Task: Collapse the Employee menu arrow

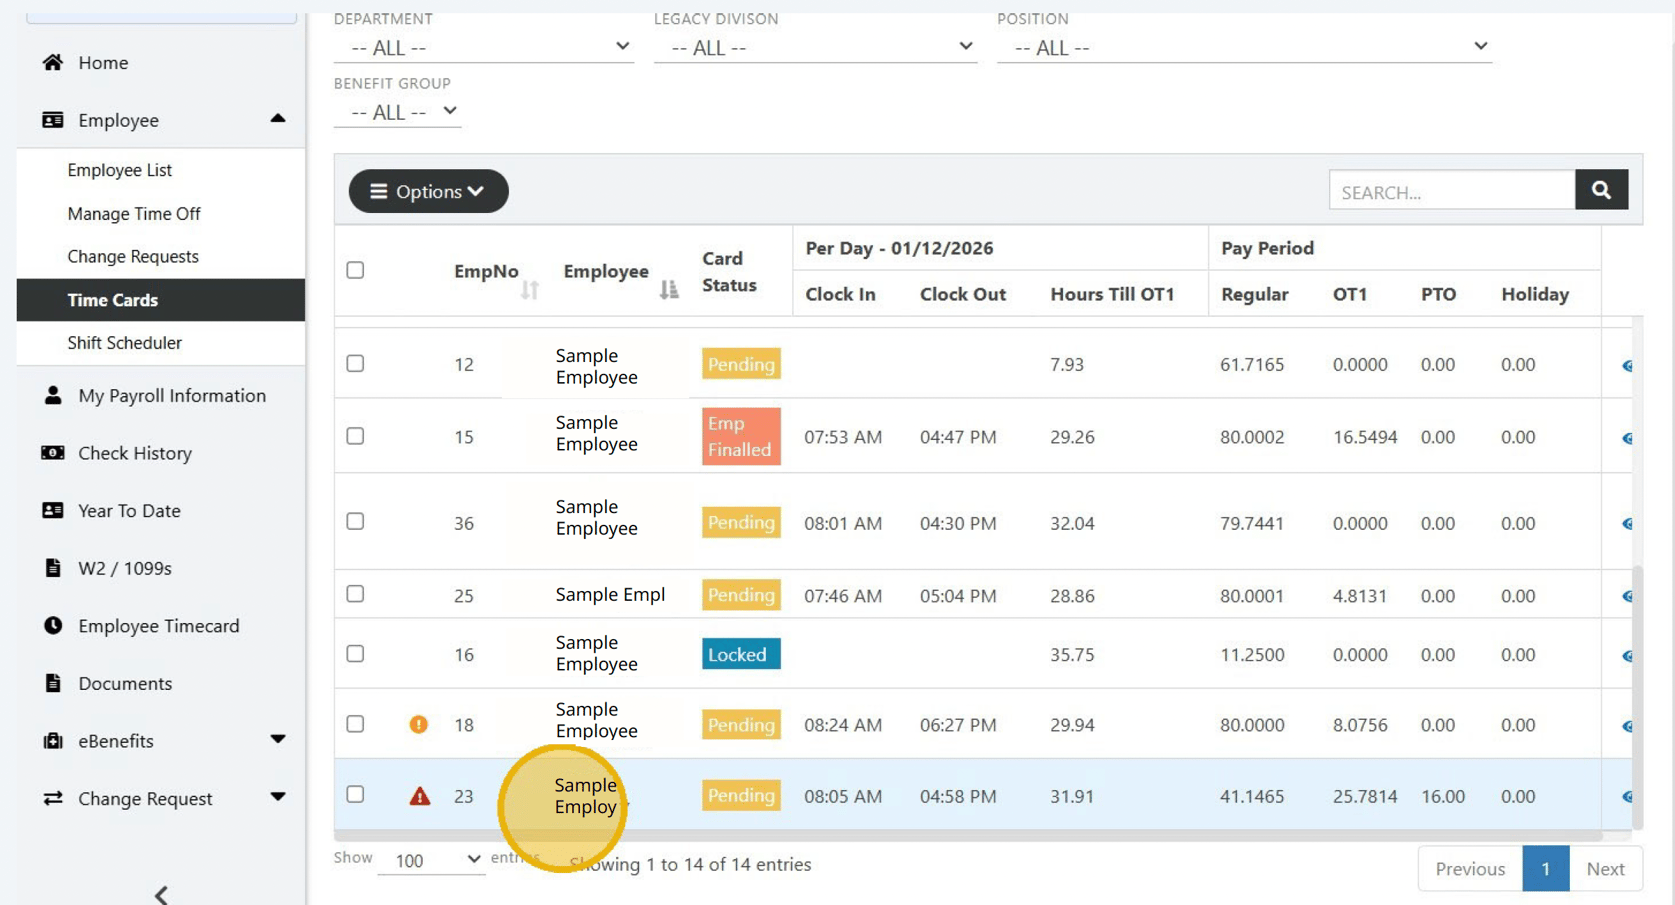Action: point(278,119)
